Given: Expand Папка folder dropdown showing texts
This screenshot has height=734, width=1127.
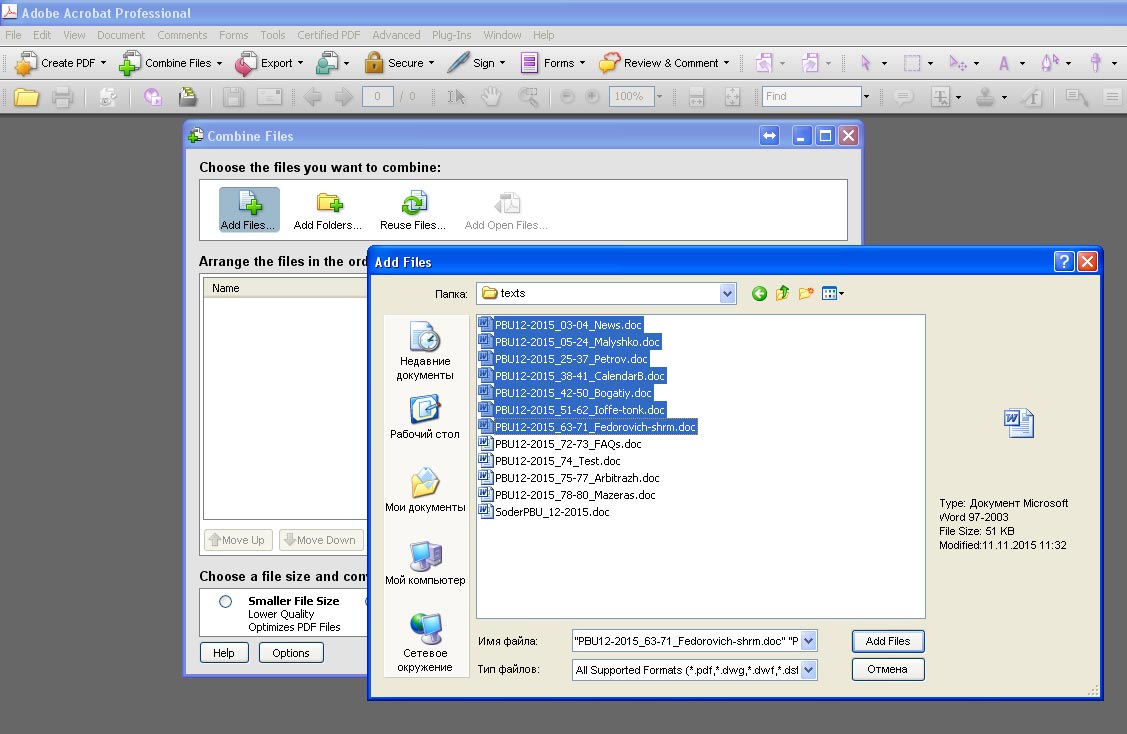Looking at the screenshot, I should (x=727, y=293).
